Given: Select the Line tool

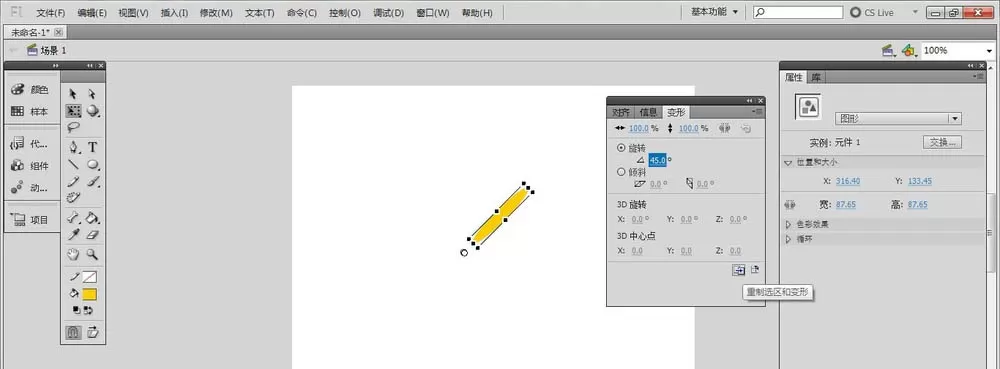Looking at the screenshot, I should point(73,164).
